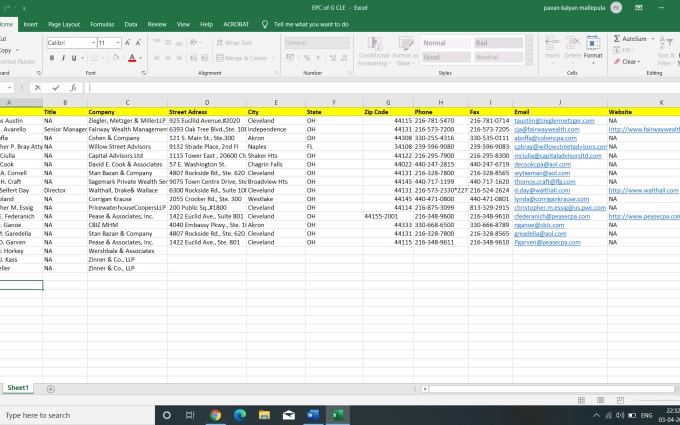Select the Sheet1 worksheet tab
This screenshot has height=425, width=680.
[x=18, y=388]
